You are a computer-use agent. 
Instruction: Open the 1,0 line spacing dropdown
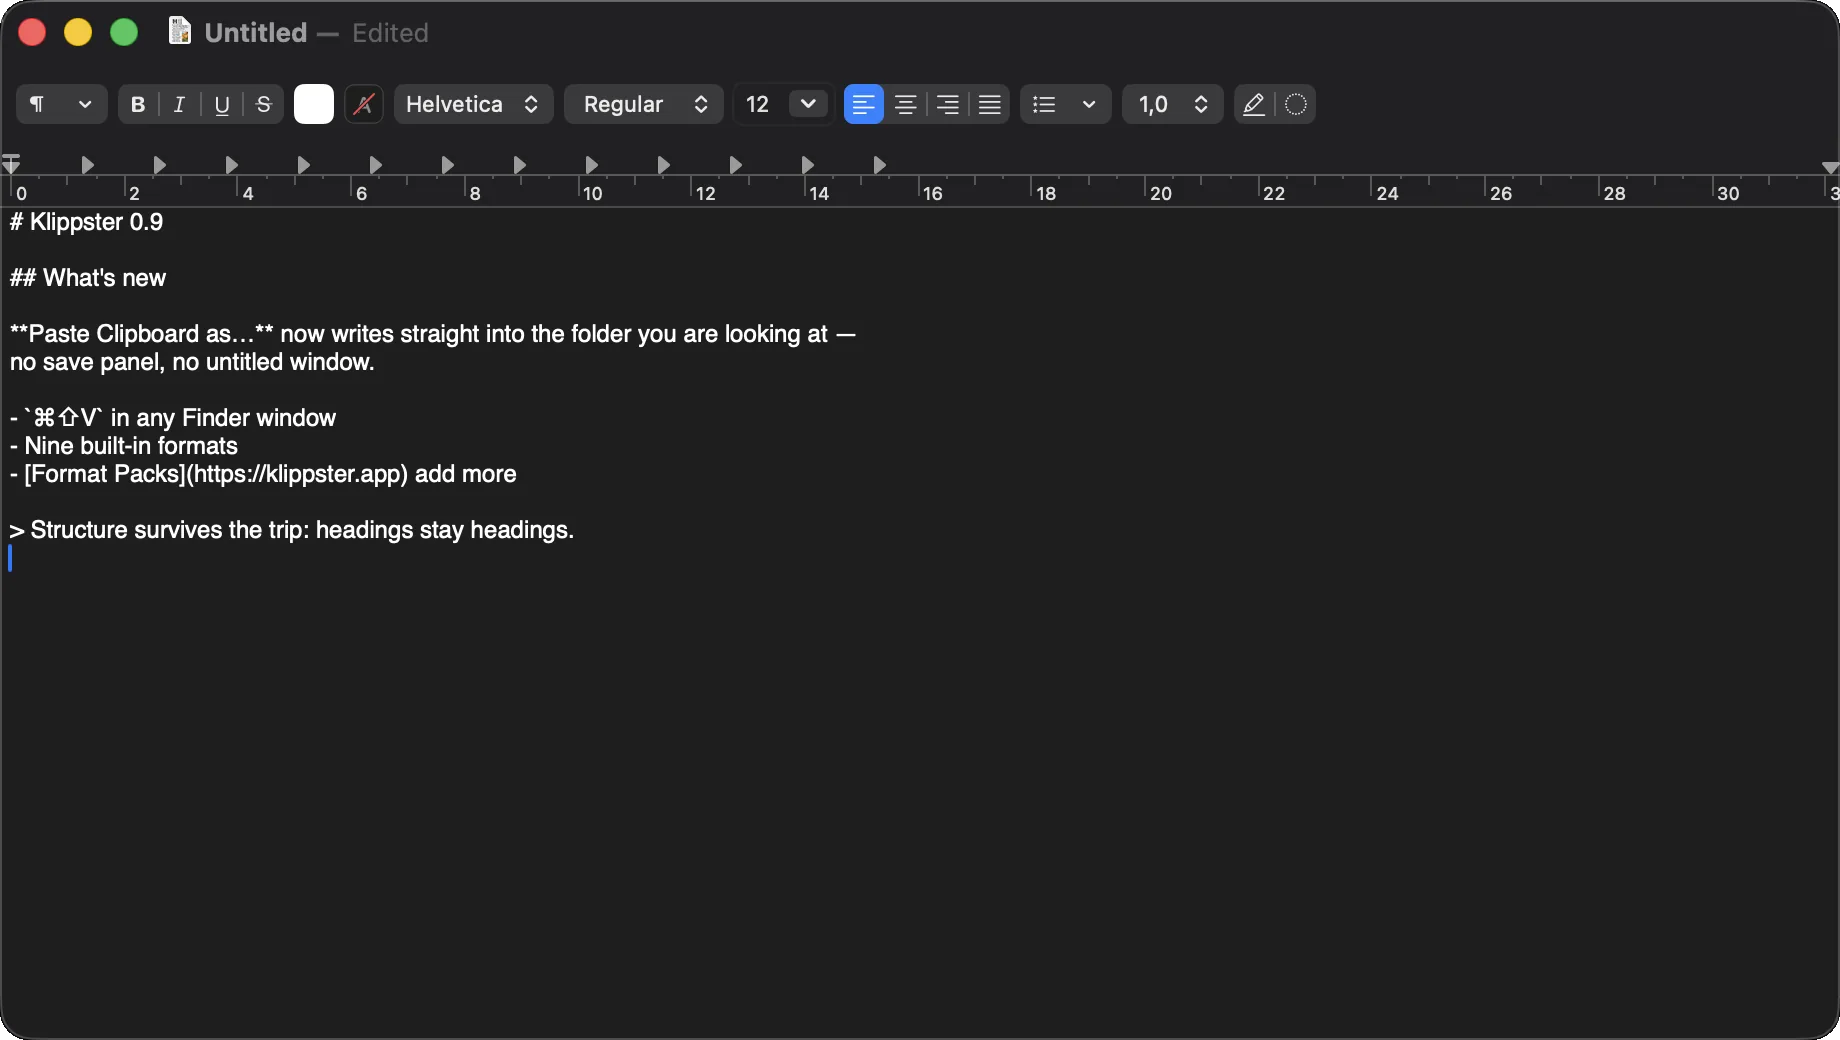[x=1173, y=104]
